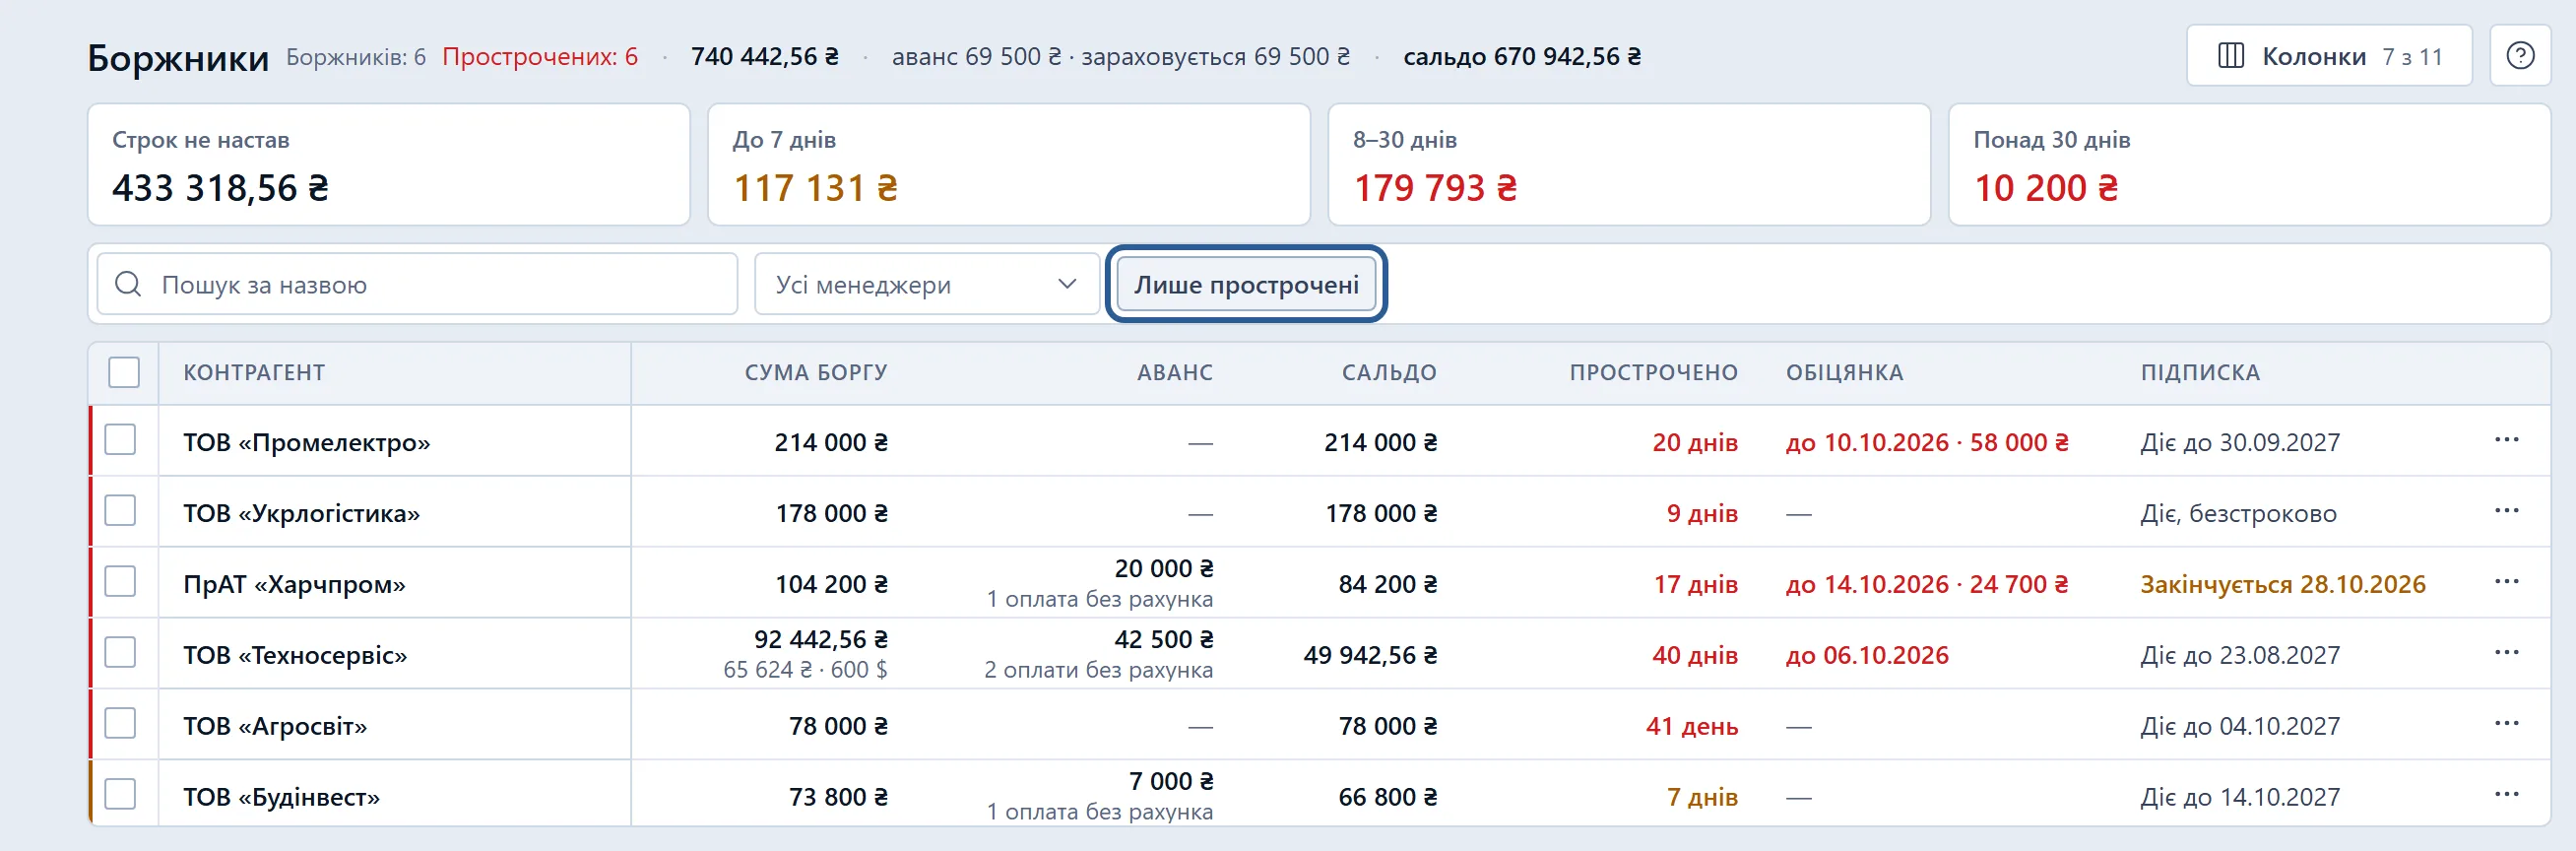Select the «Строк не настав» summary card
2576x851 pixels.
tap(389, 165)
